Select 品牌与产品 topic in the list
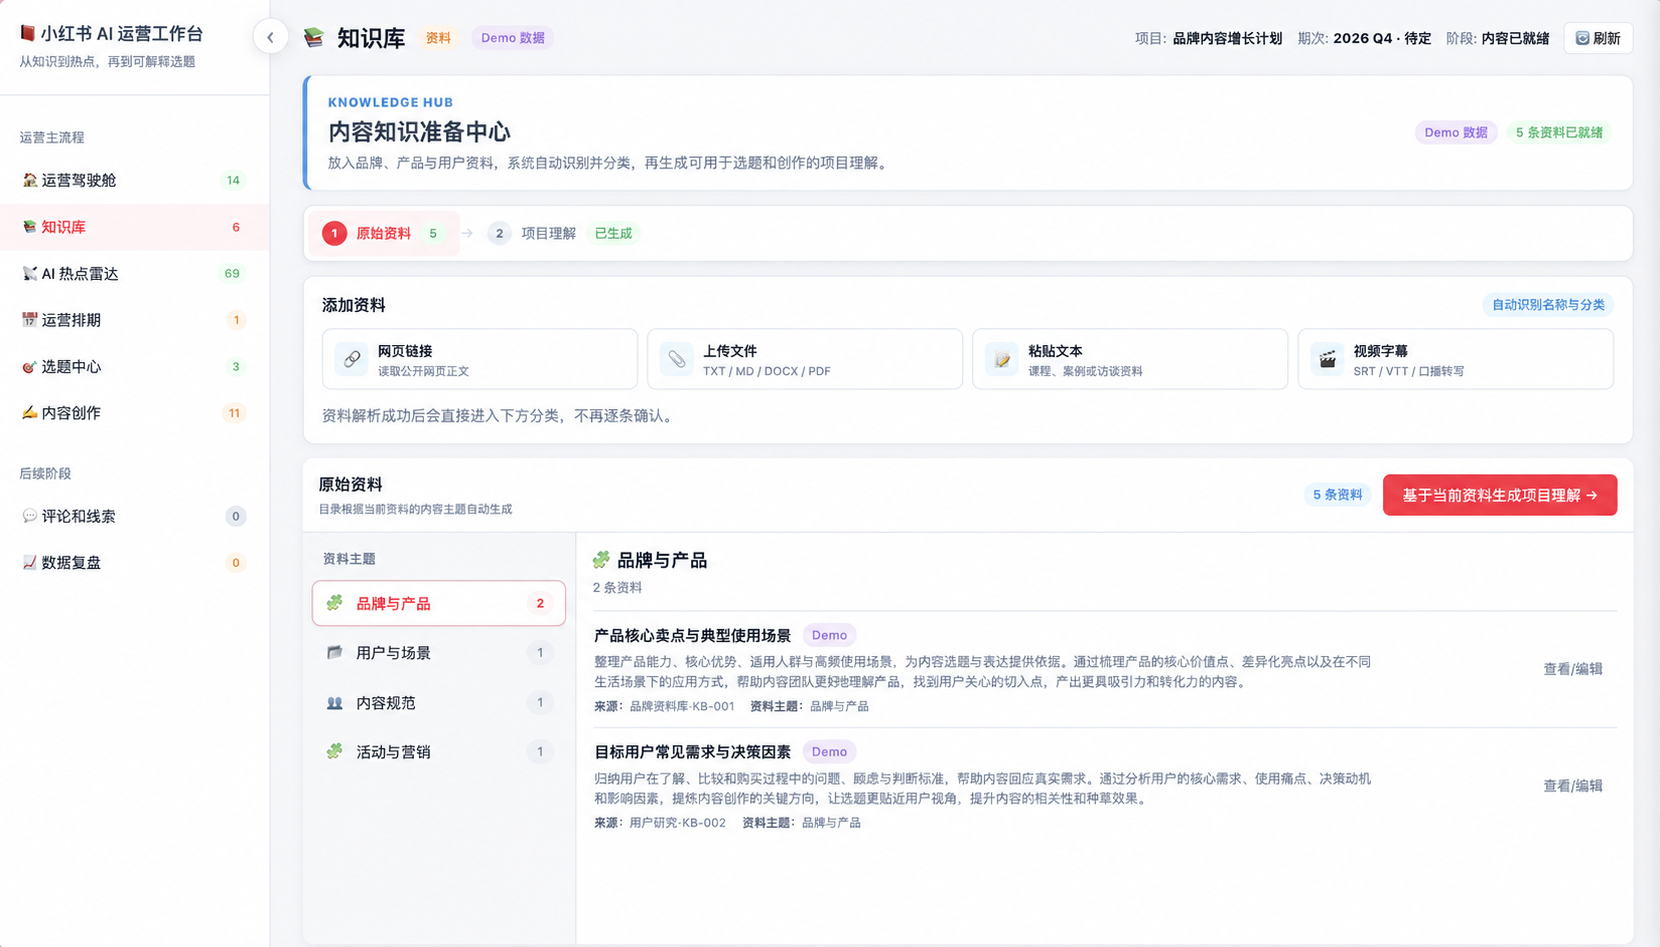Image resolution: width=1660 pixels, height=947 pixels. click(x=439, y=603)
